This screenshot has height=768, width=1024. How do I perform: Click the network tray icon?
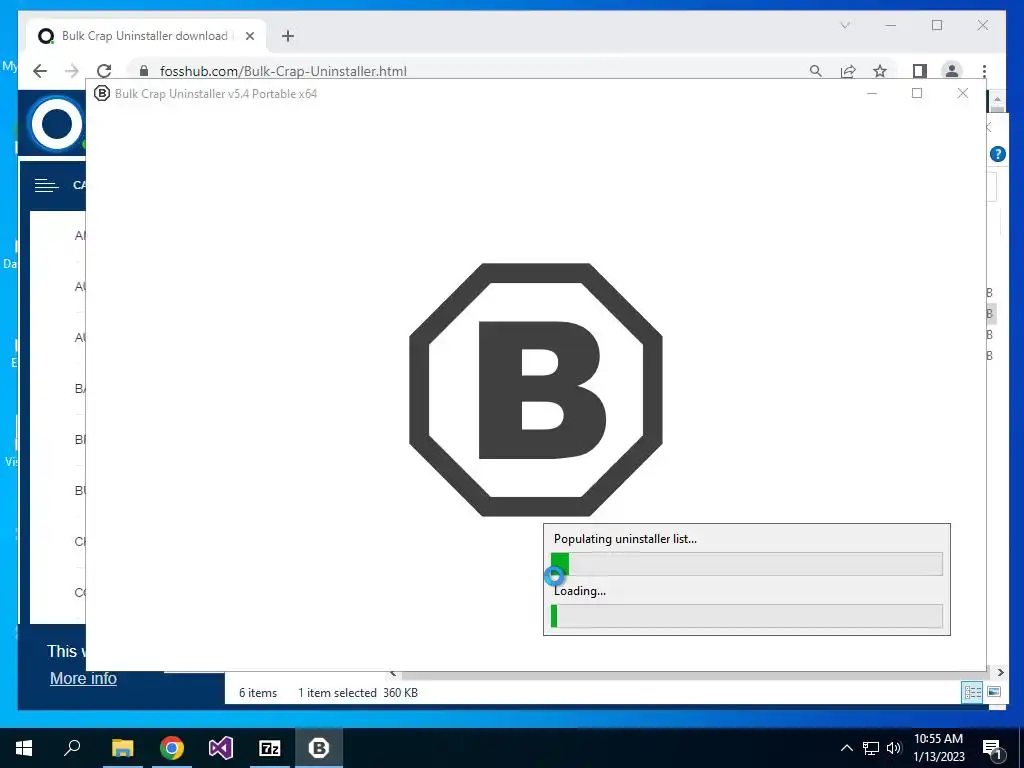click(x=871, y=748)
